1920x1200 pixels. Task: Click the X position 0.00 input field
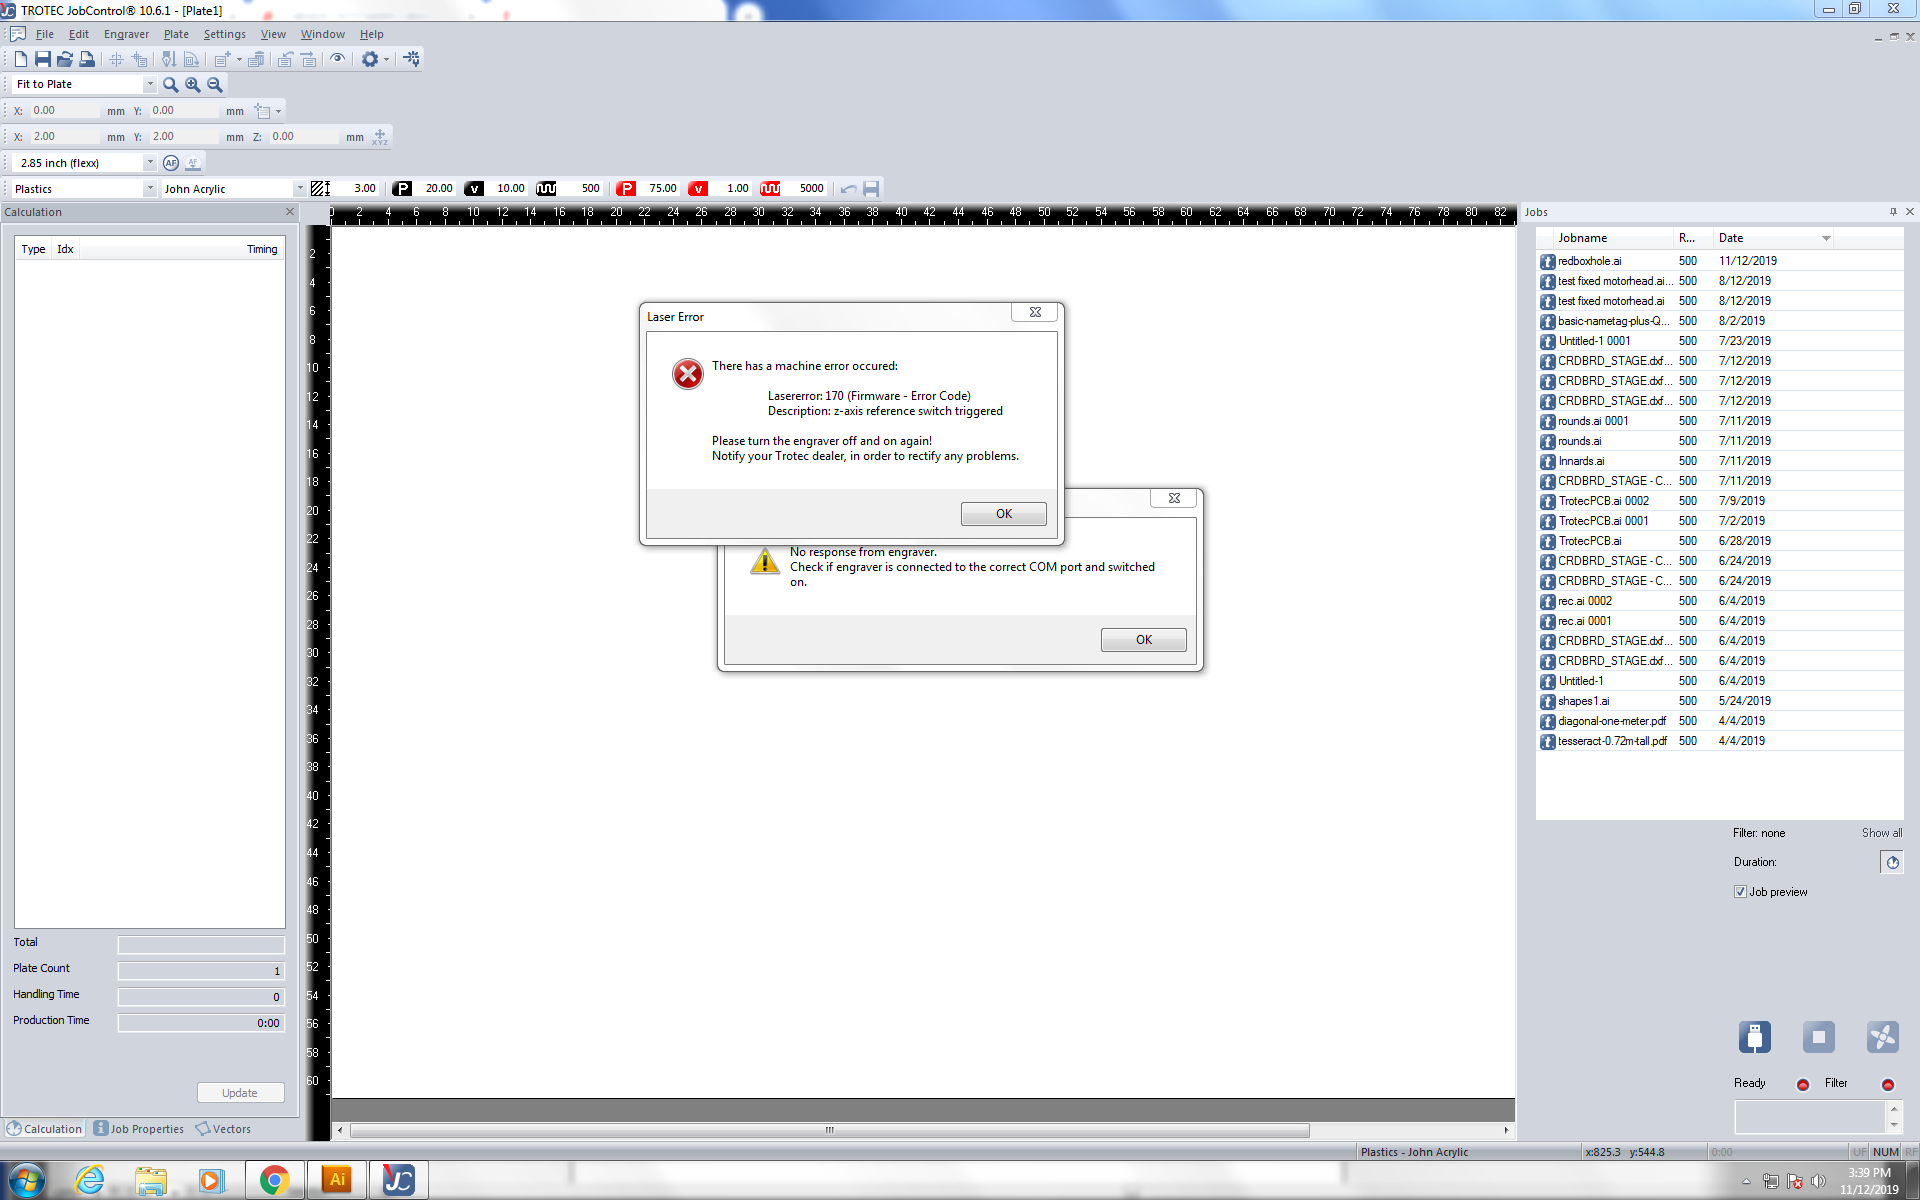point(65,111)
